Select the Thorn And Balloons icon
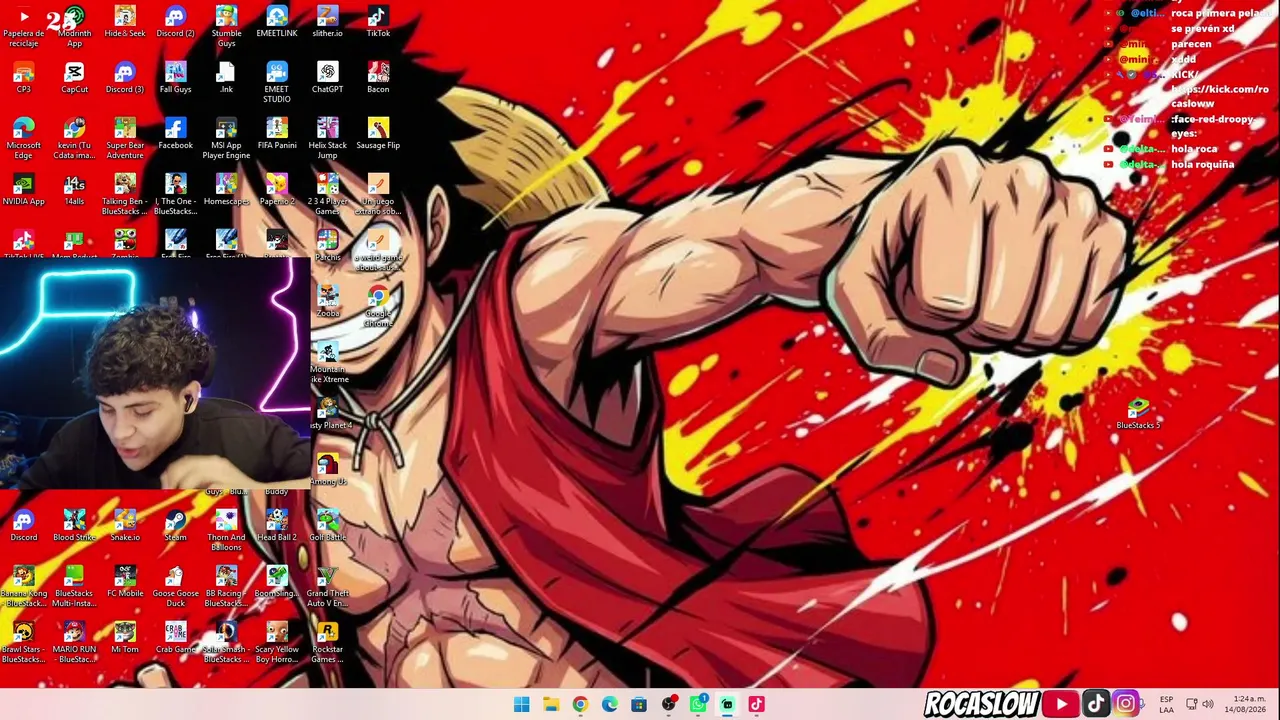Viewport: 1280px width, 720px height. coord(226,531)
